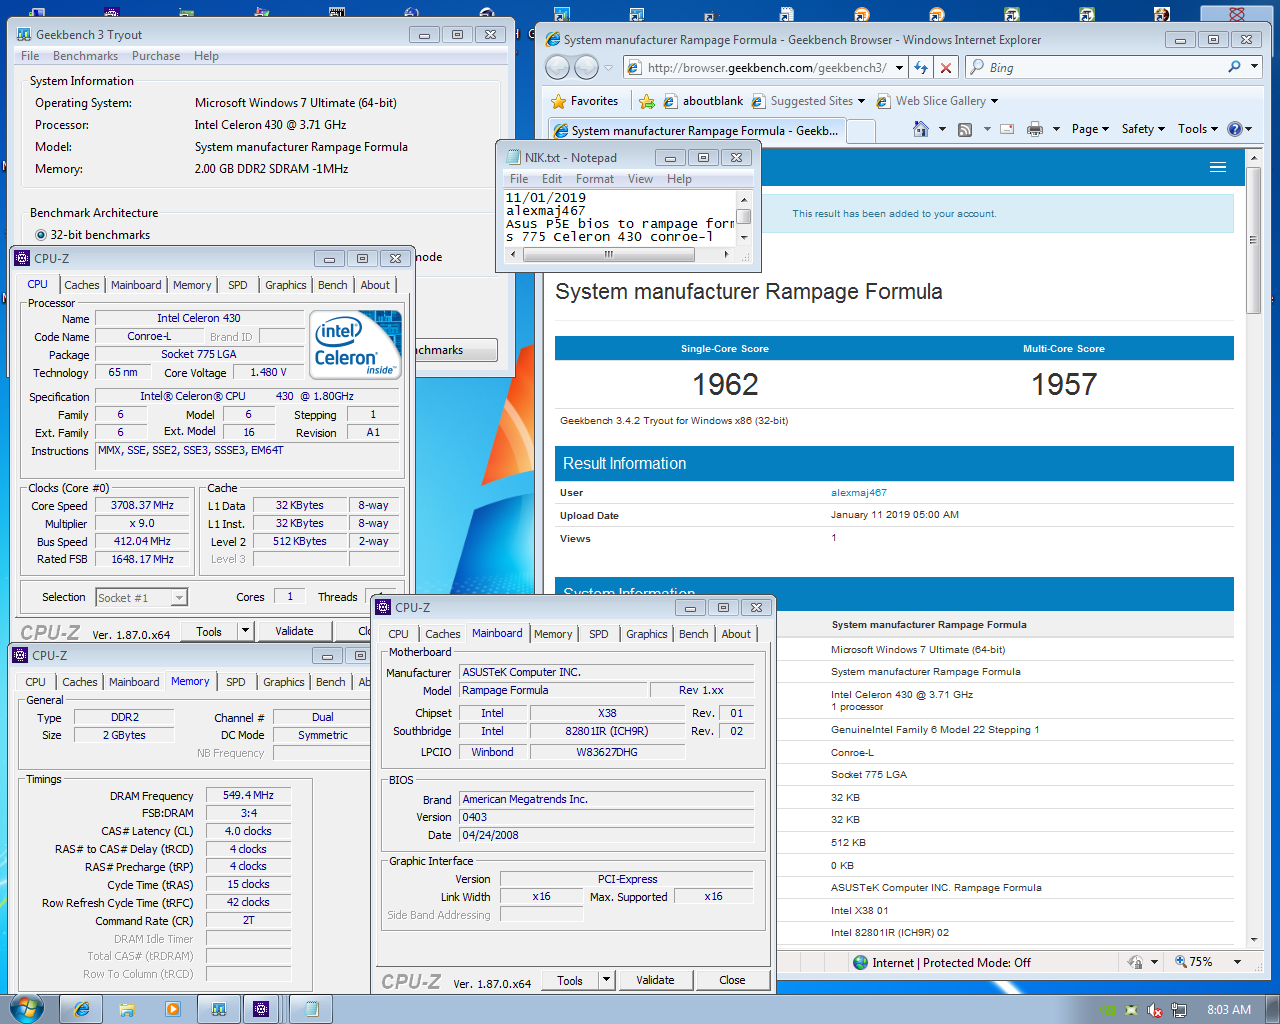Expand the Web Slice Gallery dropdown
The height and width of the screenshot is (1024, 1280).
click(x=994, y=101)
